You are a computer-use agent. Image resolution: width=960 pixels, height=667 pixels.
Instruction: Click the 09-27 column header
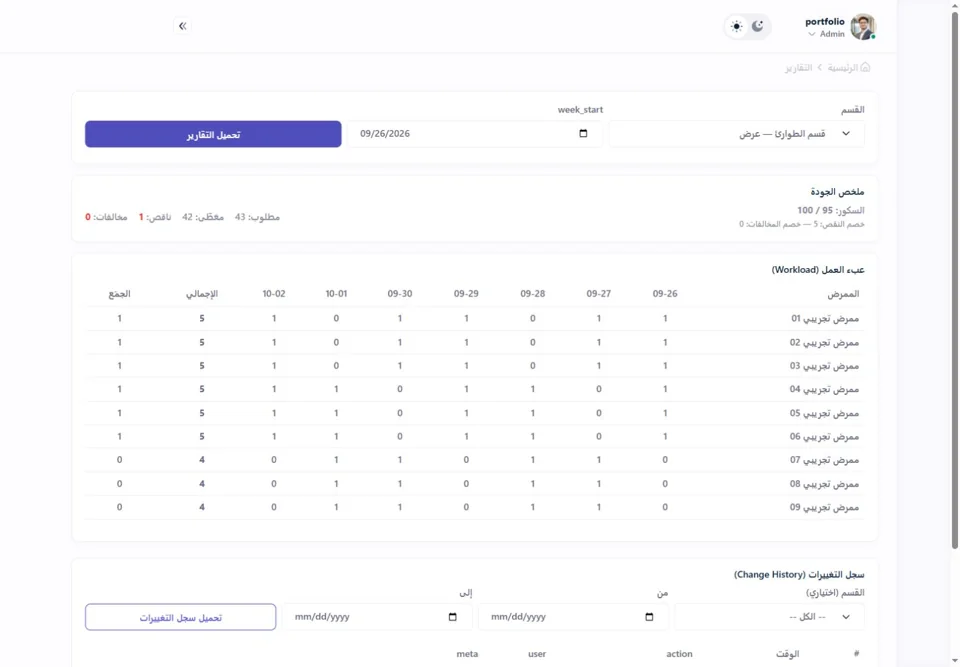tap(599, 293)
